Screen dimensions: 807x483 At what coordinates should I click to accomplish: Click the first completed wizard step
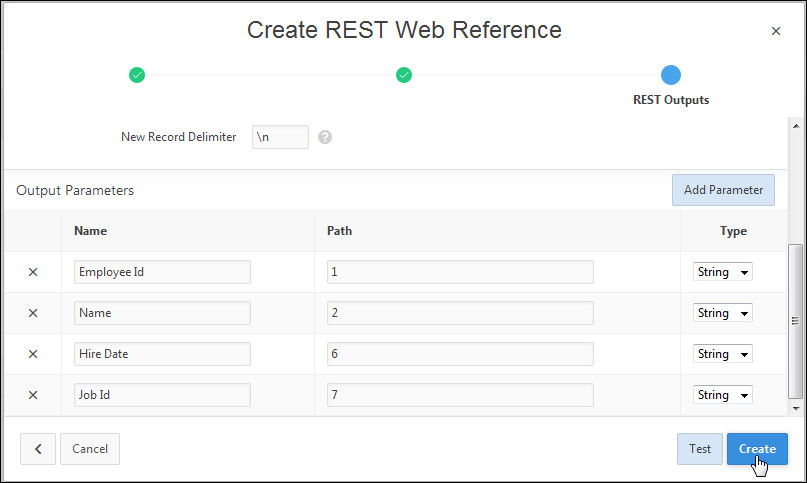click(137, 75)
